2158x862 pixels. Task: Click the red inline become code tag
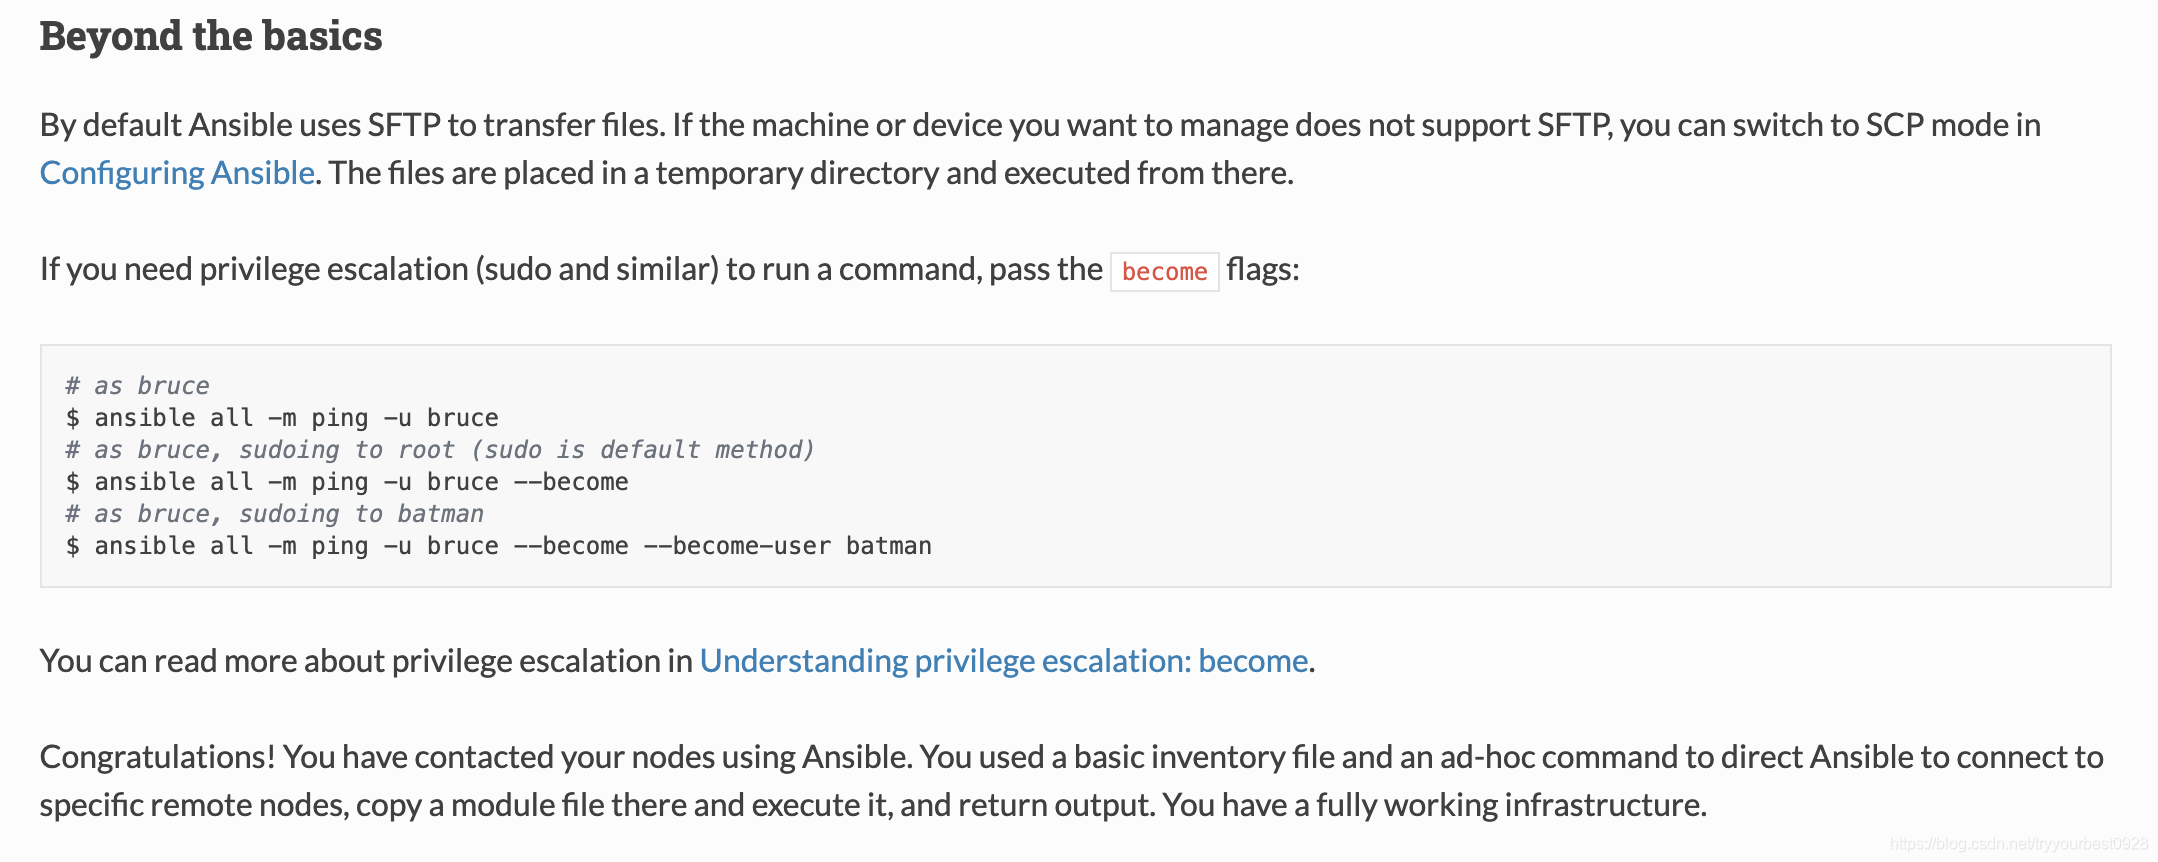(x=1164, y=271)
